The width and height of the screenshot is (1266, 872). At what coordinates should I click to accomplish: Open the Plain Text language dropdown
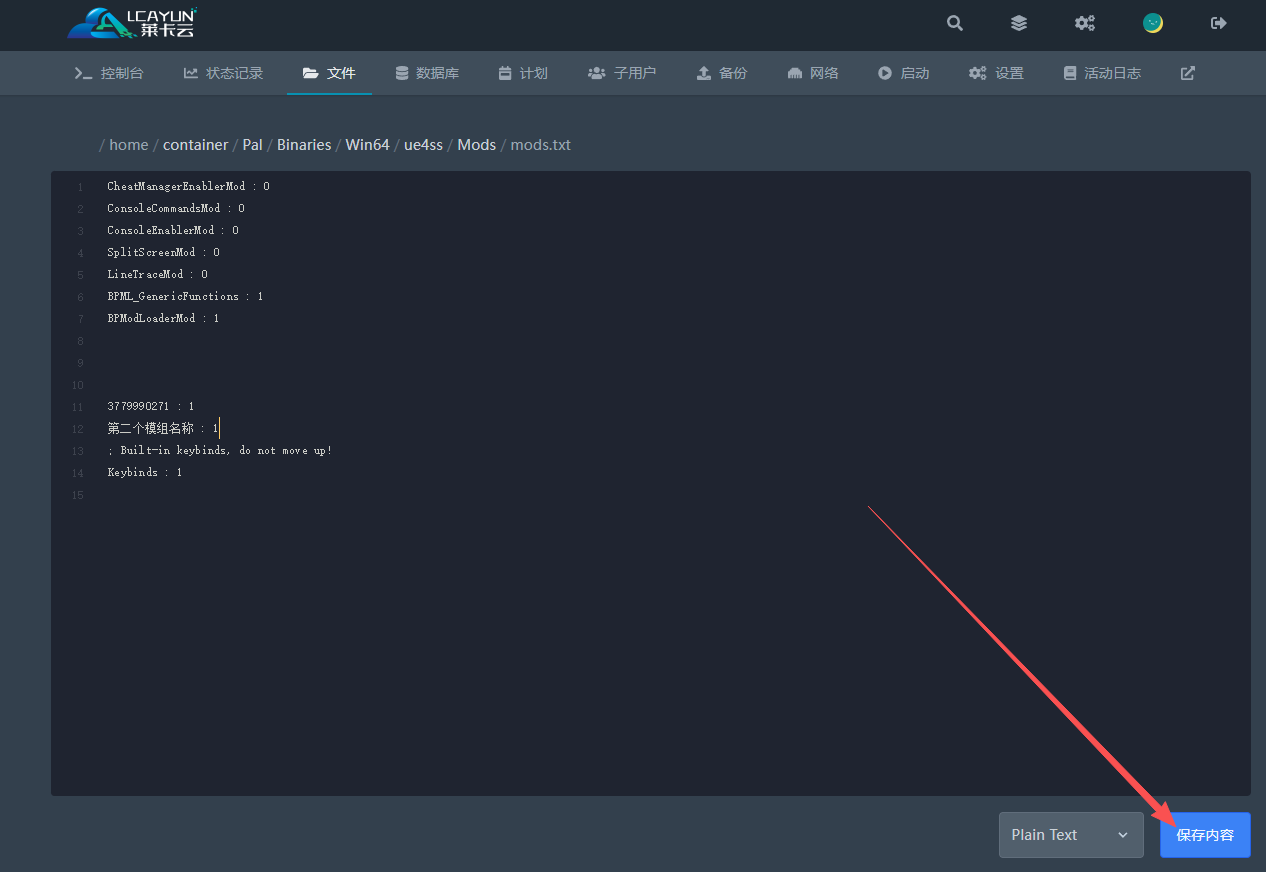1071,835
